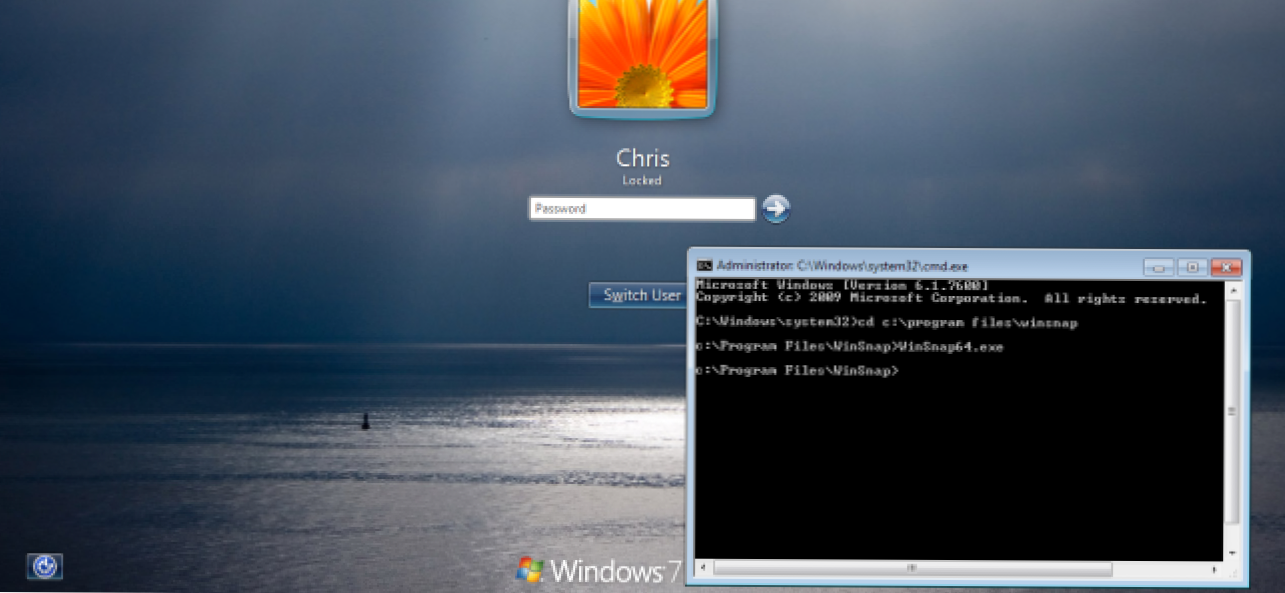Click the horizontal scrollbar thumb
The width and height of the screenshot is (1285, 593).
coord(912,568)
